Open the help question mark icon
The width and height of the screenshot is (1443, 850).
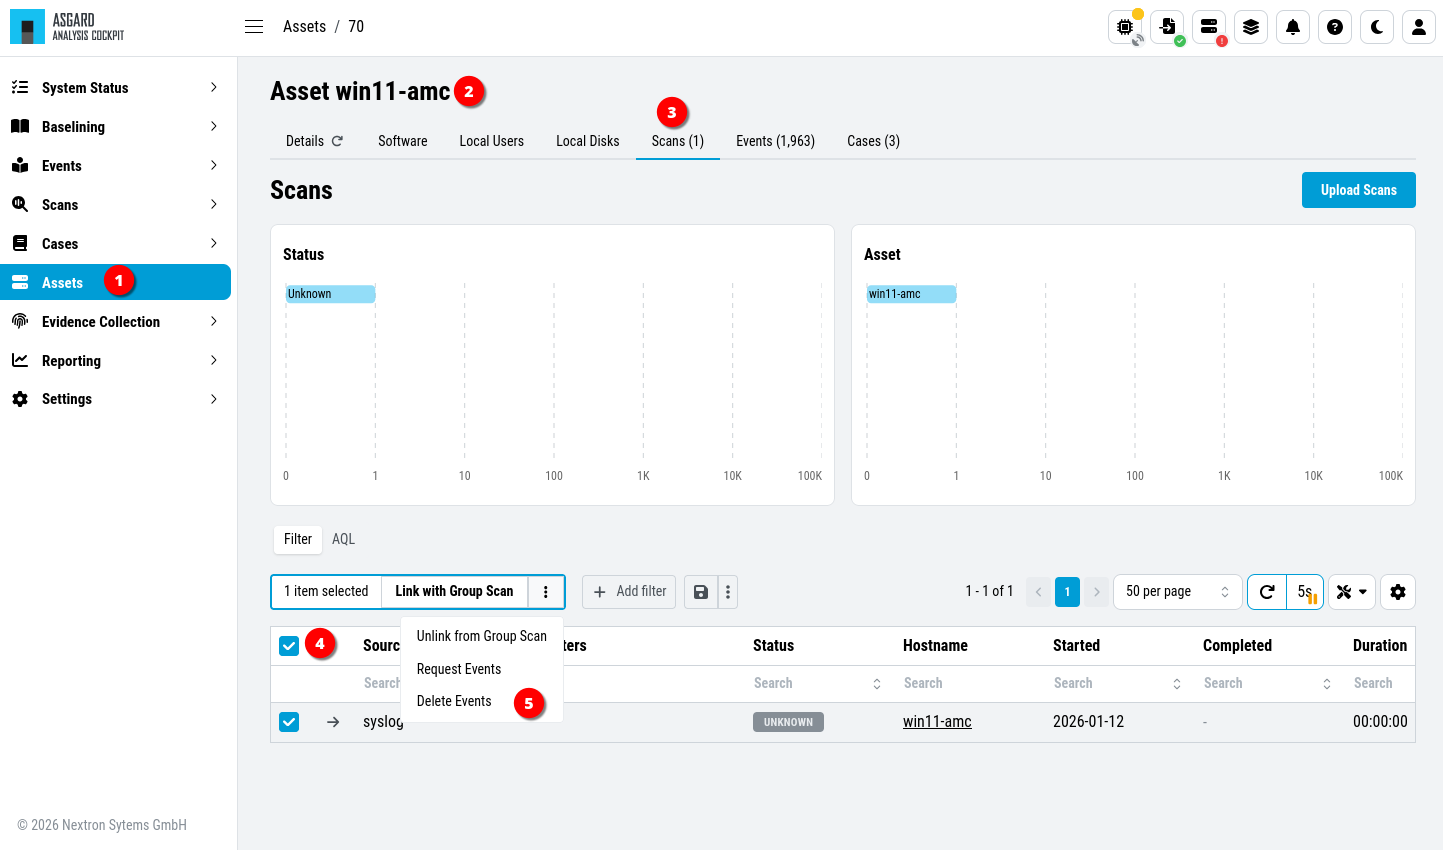[1334, 27]
